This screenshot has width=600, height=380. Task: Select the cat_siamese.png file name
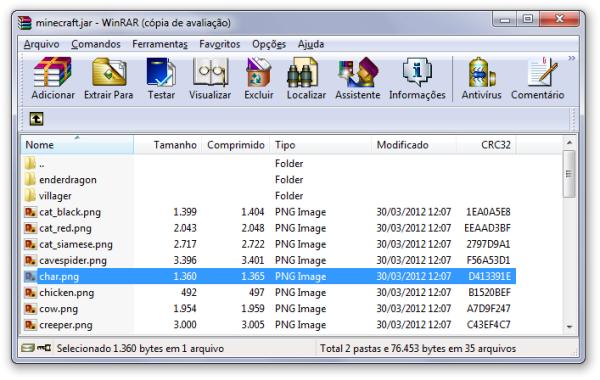(x=76, y=244)
